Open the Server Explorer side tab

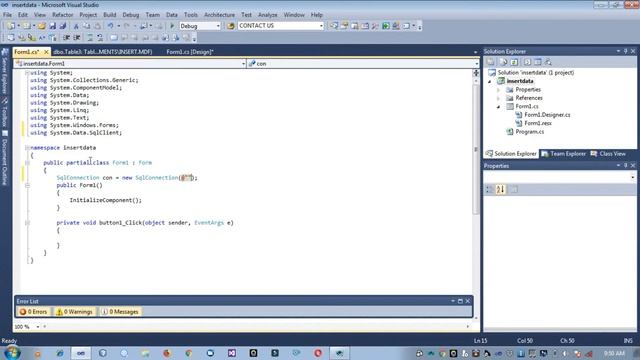(x=5, y=71)
